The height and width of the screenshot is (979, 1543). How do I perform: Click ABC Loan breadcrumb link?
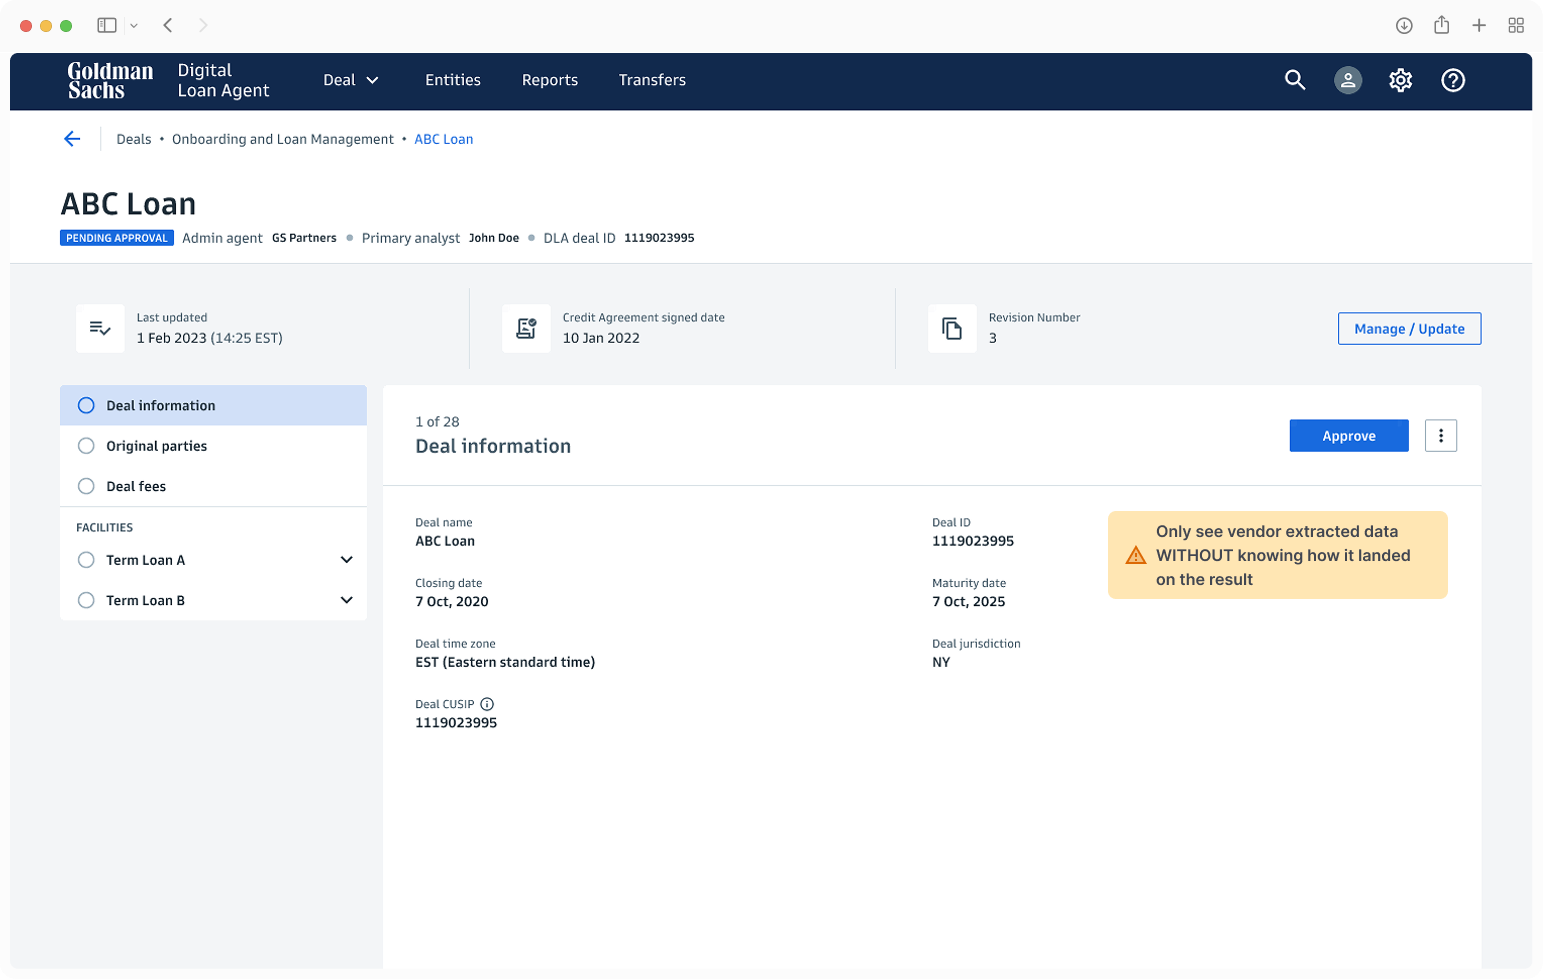pos(444,139)
